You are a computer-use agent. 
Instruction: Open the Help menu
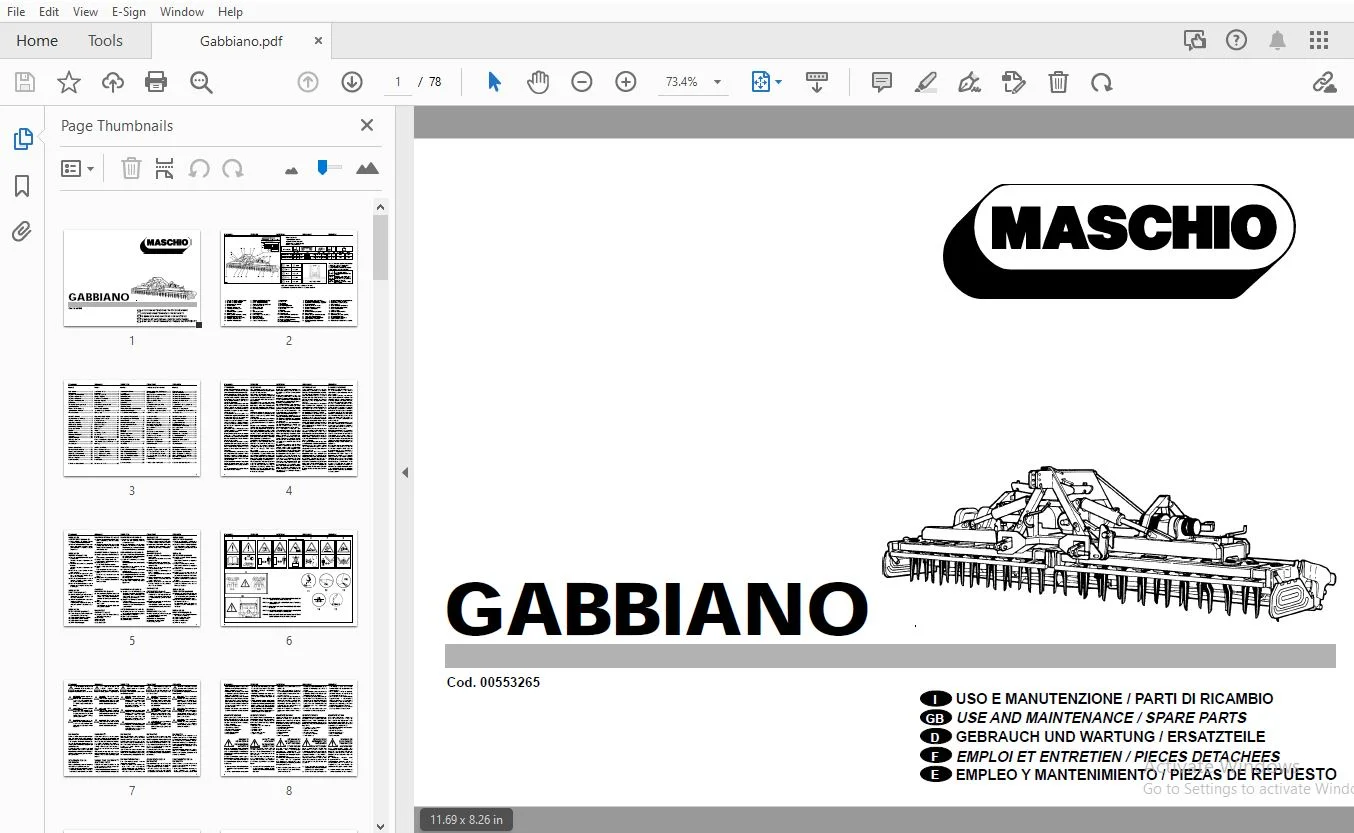(230, 12)
